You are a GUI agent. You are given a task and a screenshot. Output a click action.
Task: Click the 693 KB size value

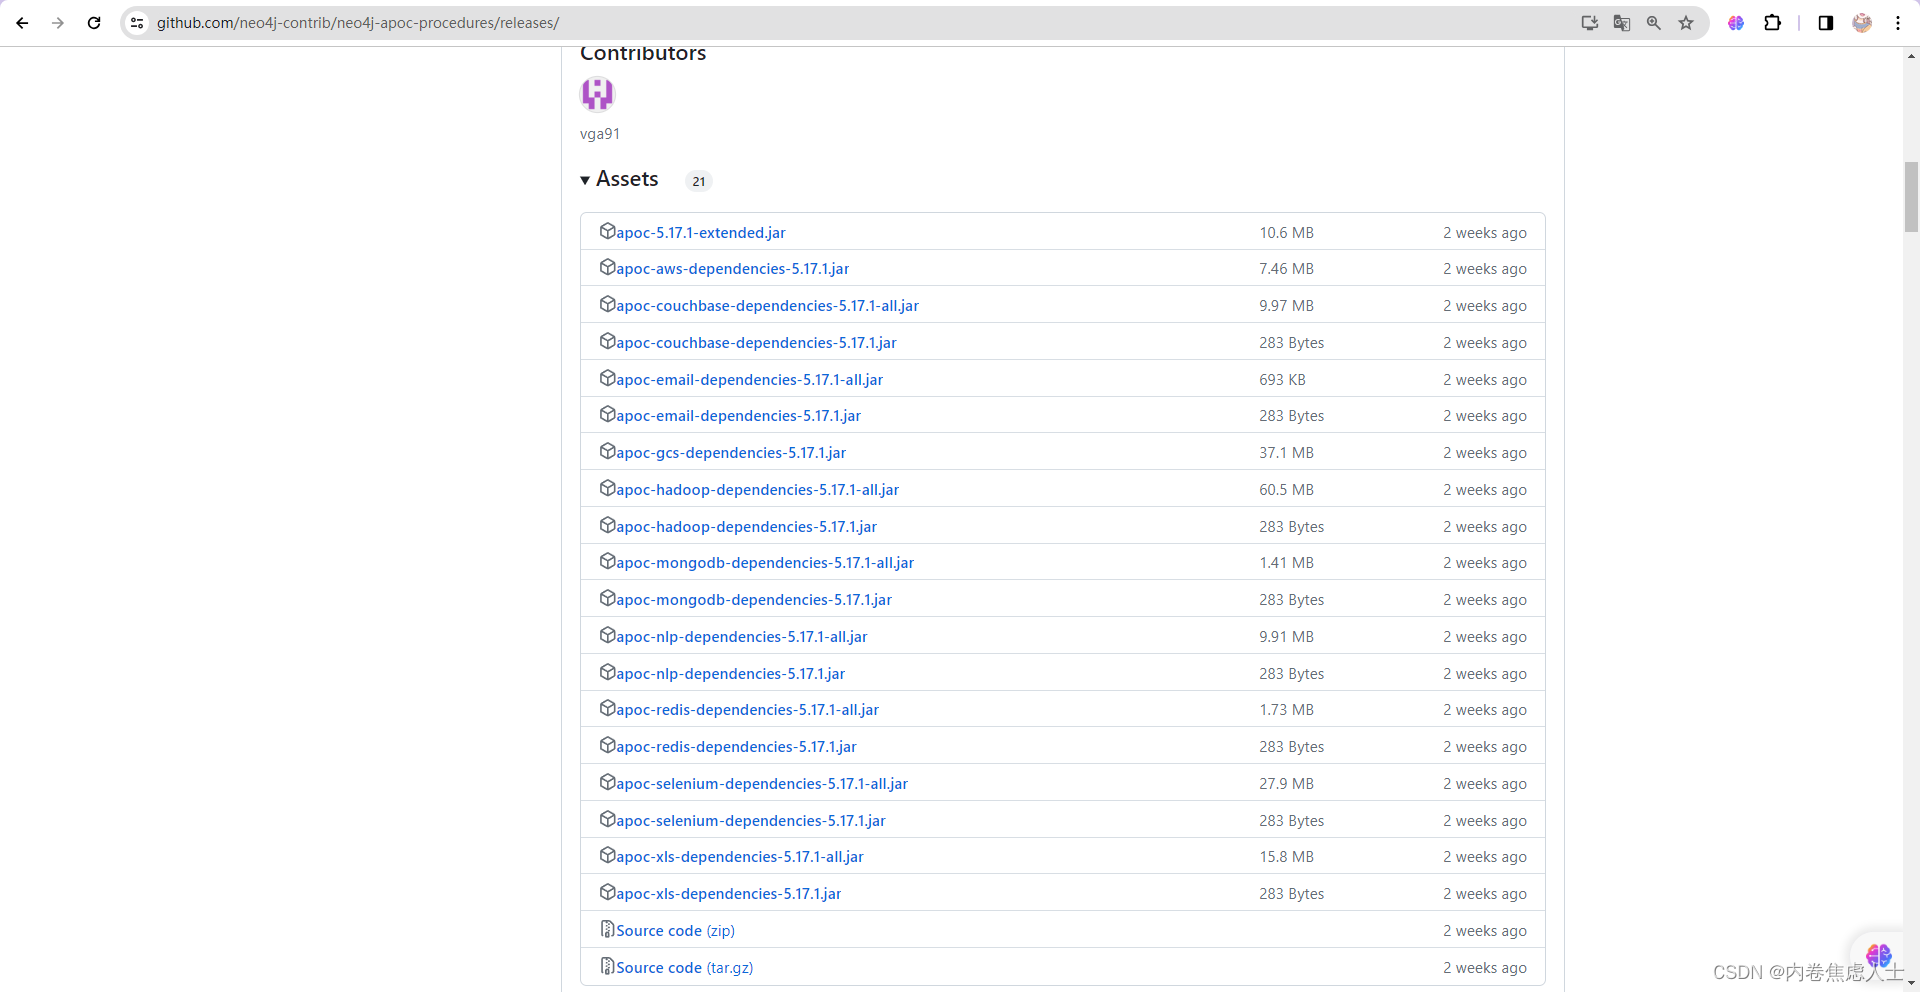click(1282, 380)
